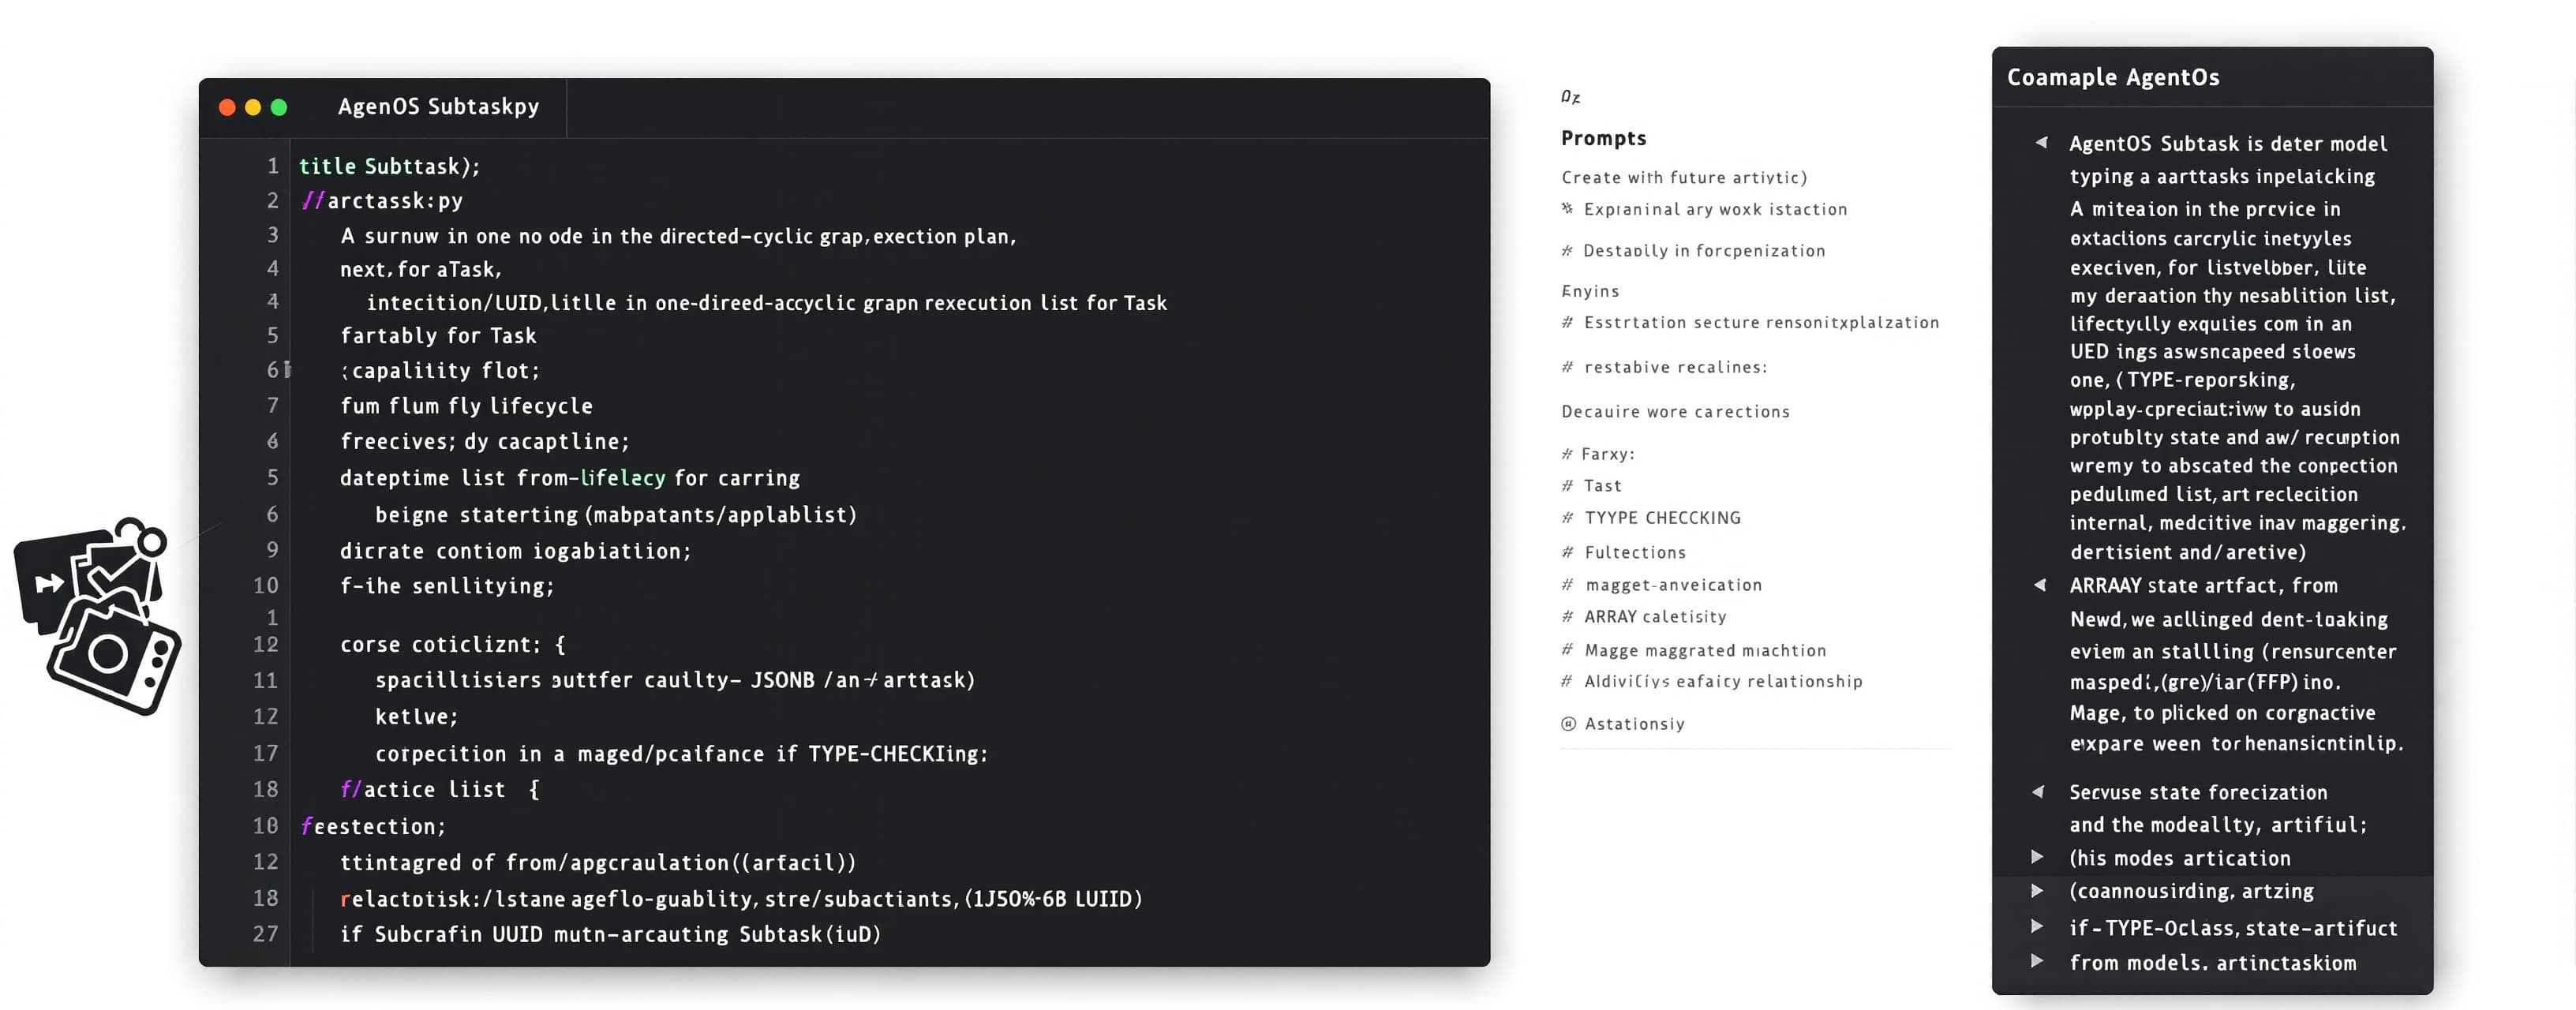Open the ARRAY caletisity prompt entry
The width and height of the screenshot is (2576, 1010).
(x=1655, y=617)
